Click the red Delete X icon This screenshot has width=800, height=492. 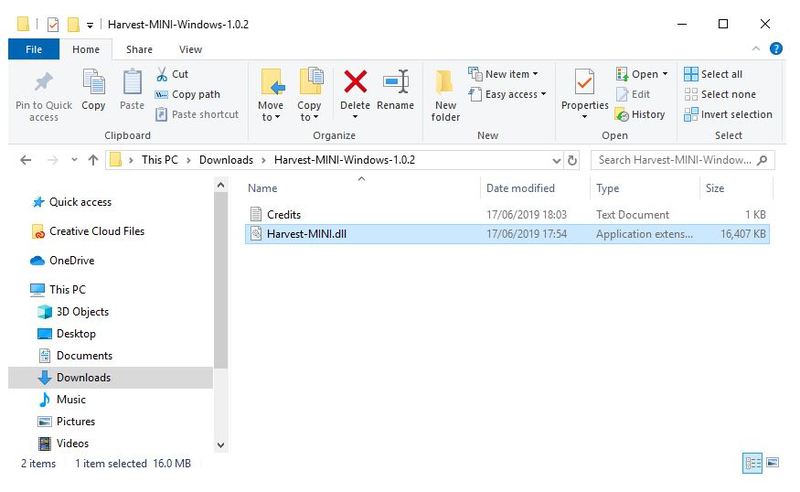coord(355,82)
